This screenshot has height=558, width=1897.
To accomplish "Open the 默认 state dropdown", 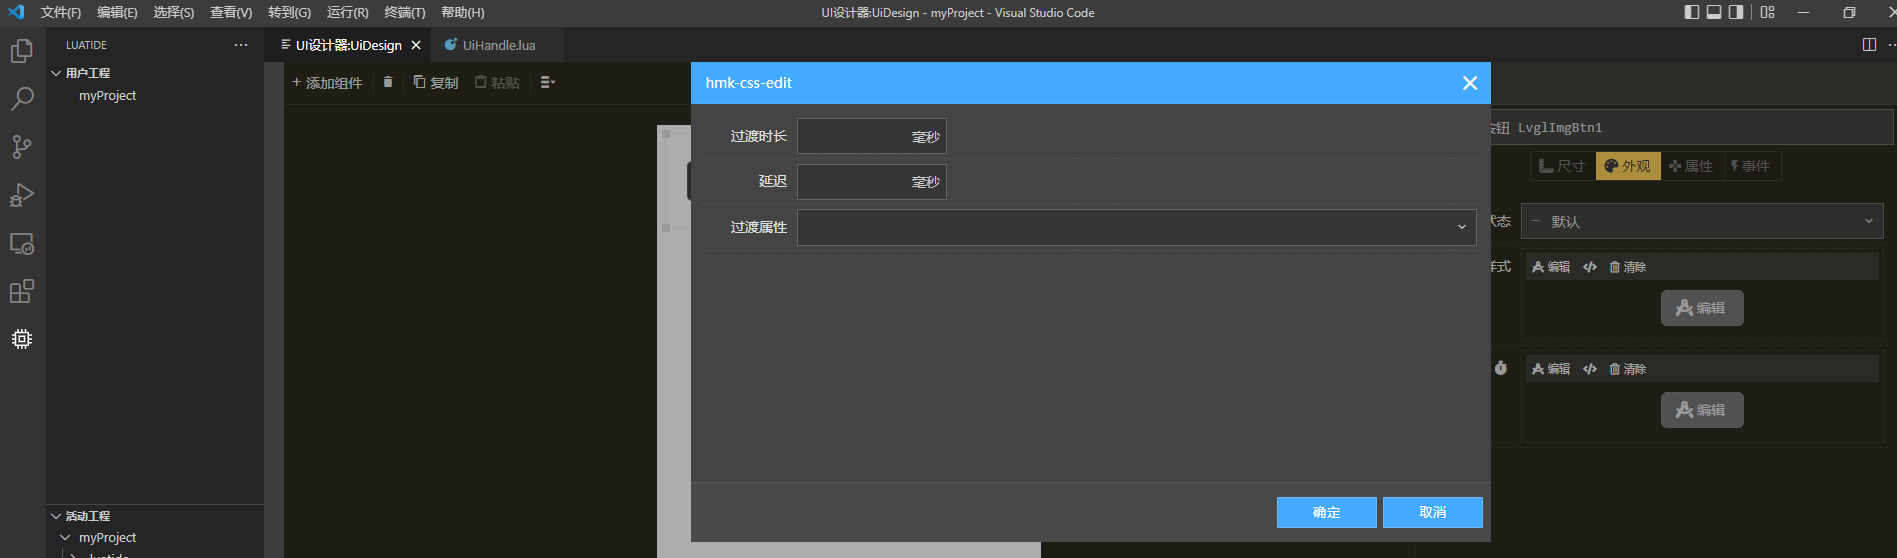I will (x=1701, y=221).
